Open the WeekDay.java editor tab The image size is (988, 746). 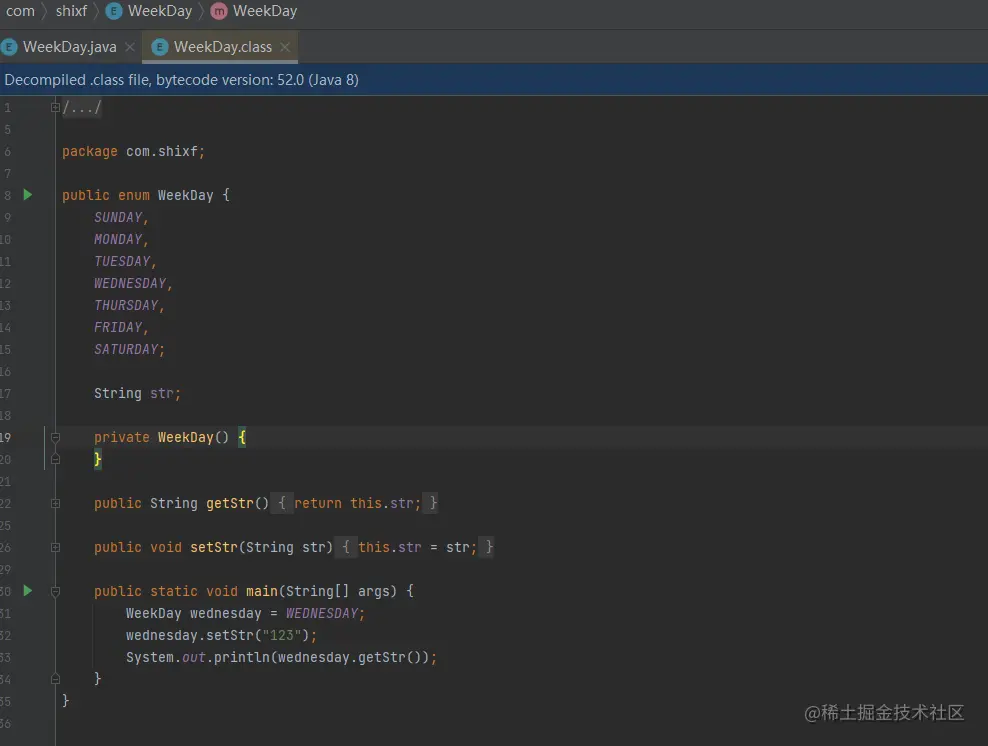[x=68, y=47]
